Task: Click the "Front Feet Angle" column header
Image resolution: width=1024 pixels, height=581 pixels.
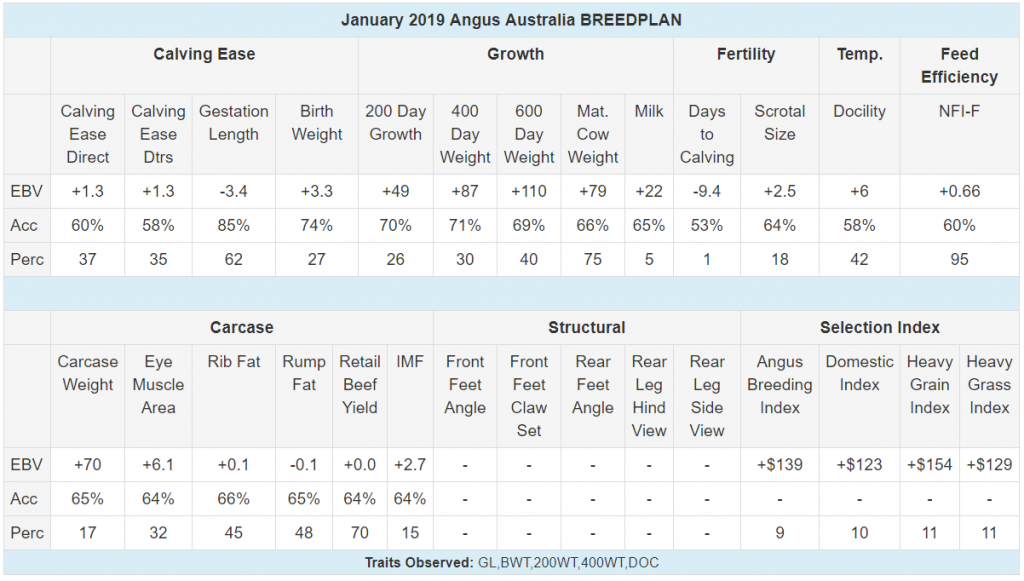Action: pyautogui.click(x=465, y=385)
